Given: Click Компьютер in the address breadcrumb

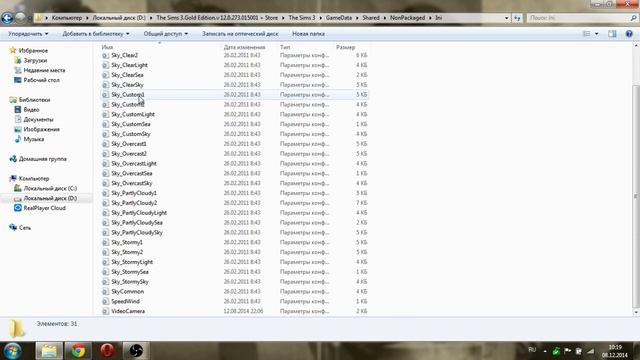Looking at the screenshot, I should (67, 18).
